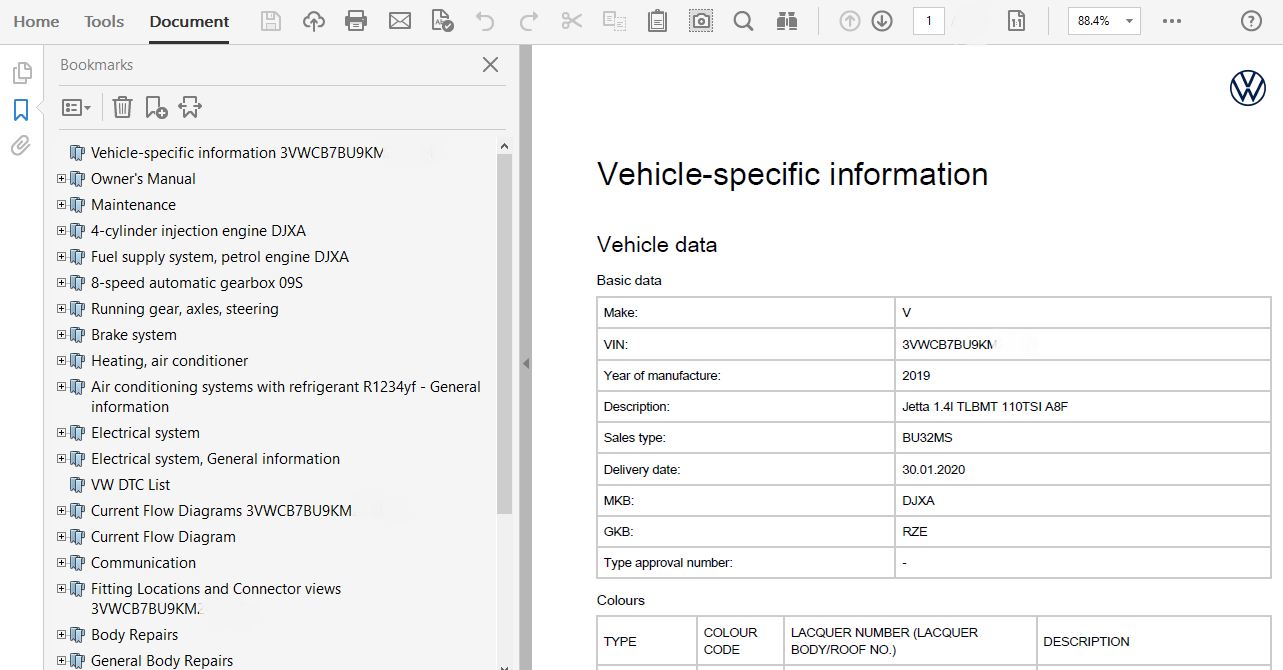Toggle the Bookmarks panel icon
This screenshot has width=1283, height=670.
[x=21, y=110]
